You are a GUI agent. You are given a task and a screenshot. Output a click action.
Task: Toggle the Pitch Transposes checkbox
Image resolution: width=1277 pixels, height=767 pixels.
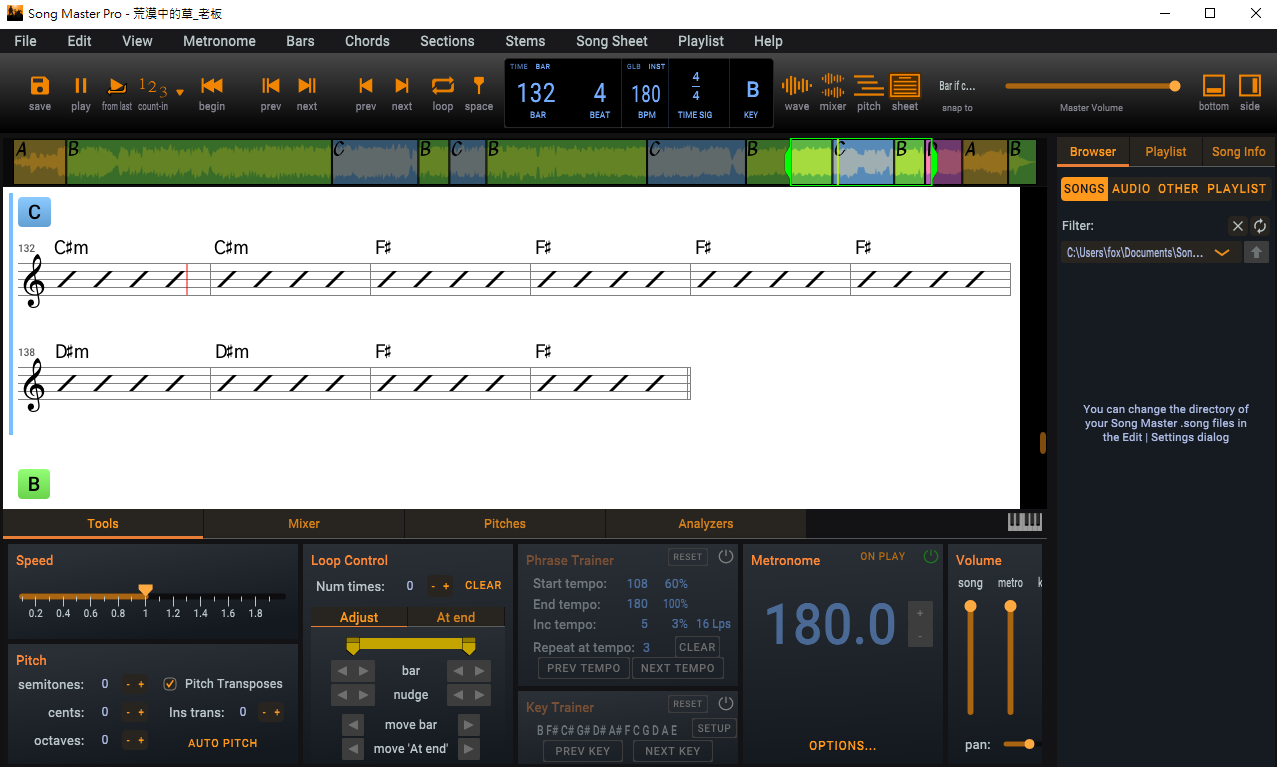(170, 684)
